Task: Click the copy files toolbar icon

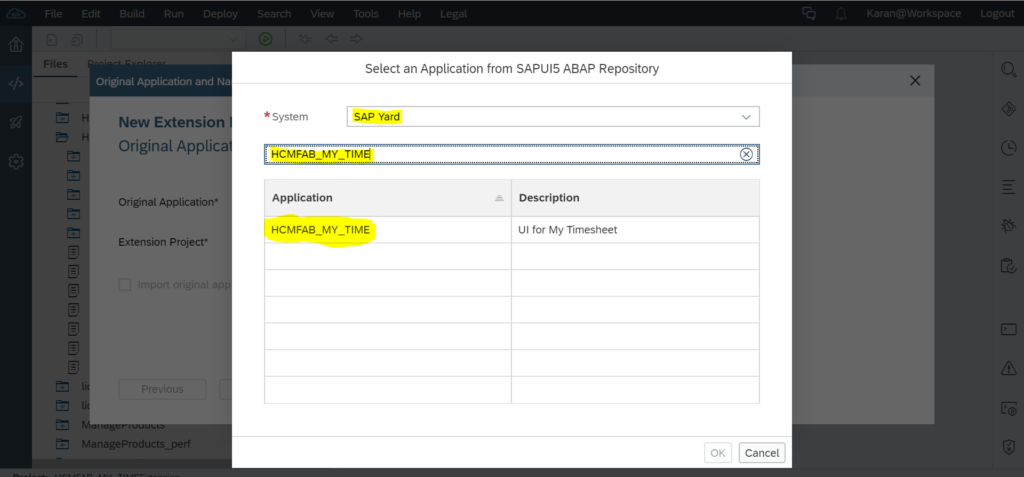Action: pos(77,39)
